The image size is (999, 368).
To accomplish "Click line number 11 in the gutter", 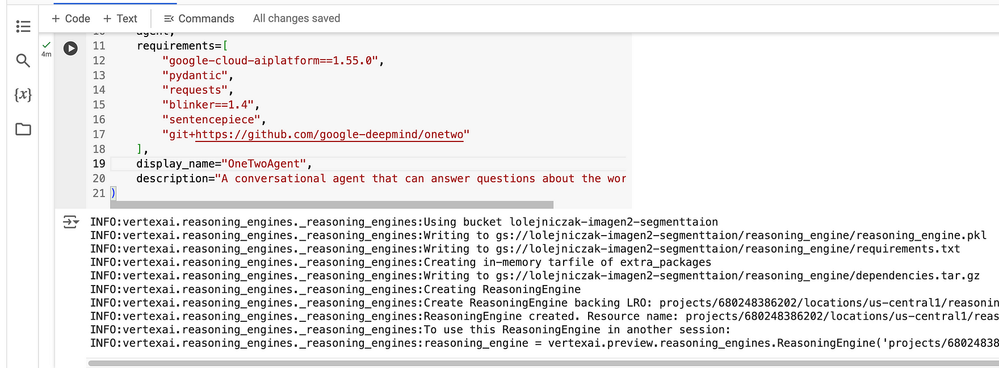I will pos(98,46).
